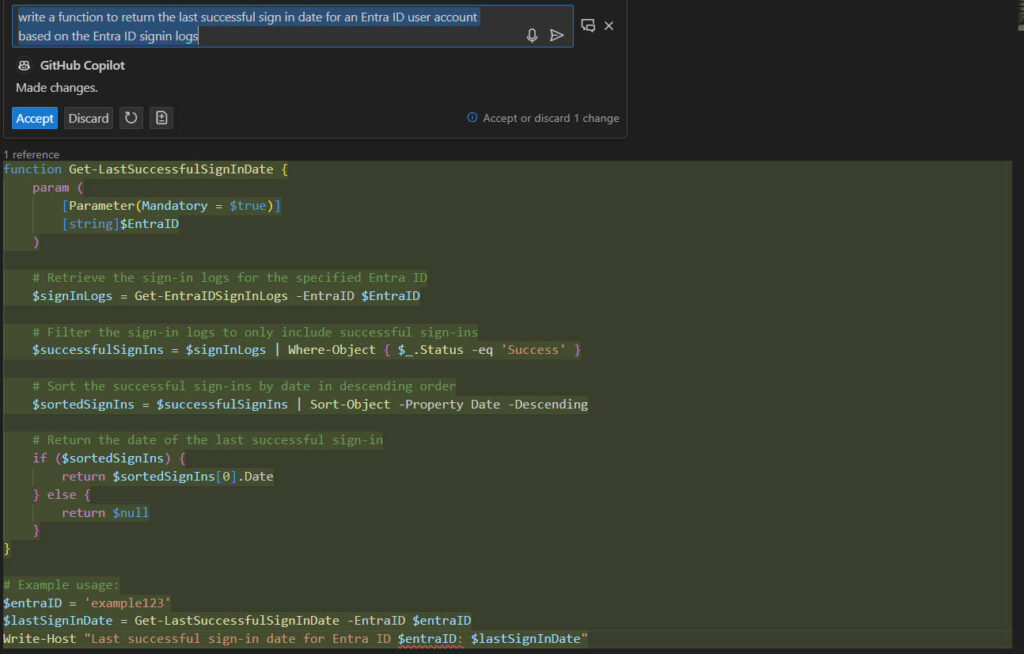
Task: Click the '1 reference' code lens link
Action: pyautogui.click(x=31, y=154)
